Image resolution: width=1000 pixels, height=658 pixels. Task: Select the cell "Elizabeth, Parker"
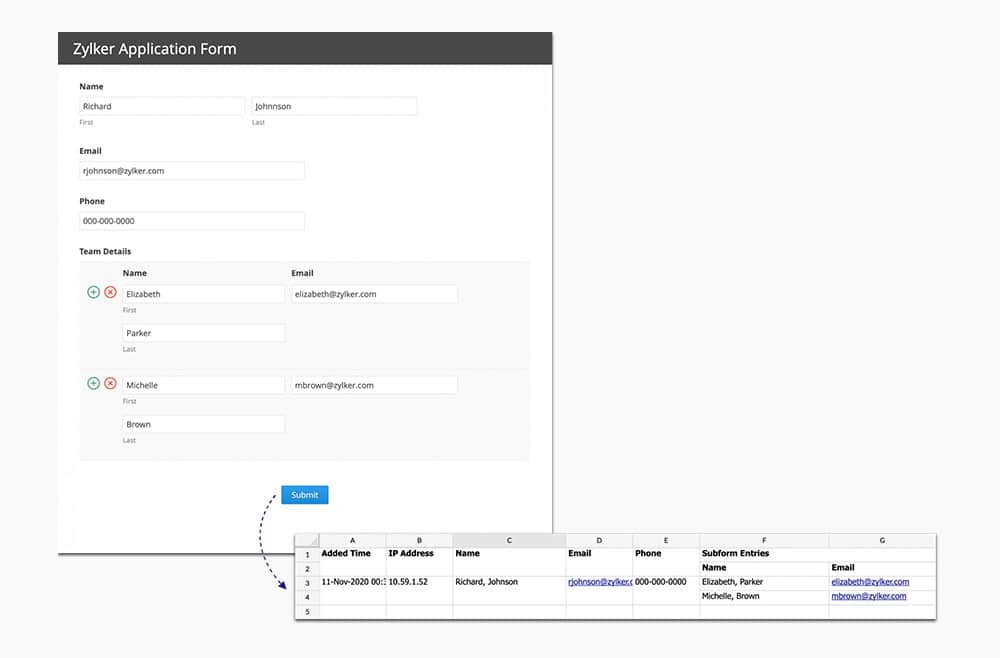[x=764, y=582]
